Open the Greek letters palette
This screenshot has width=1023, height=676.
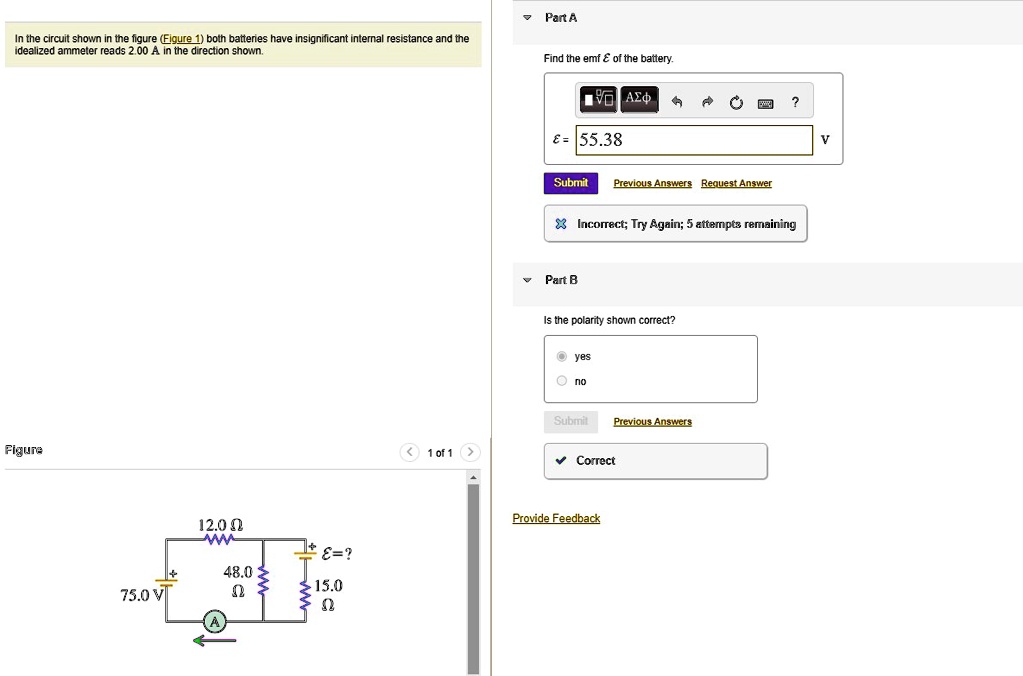pos(639,99)
